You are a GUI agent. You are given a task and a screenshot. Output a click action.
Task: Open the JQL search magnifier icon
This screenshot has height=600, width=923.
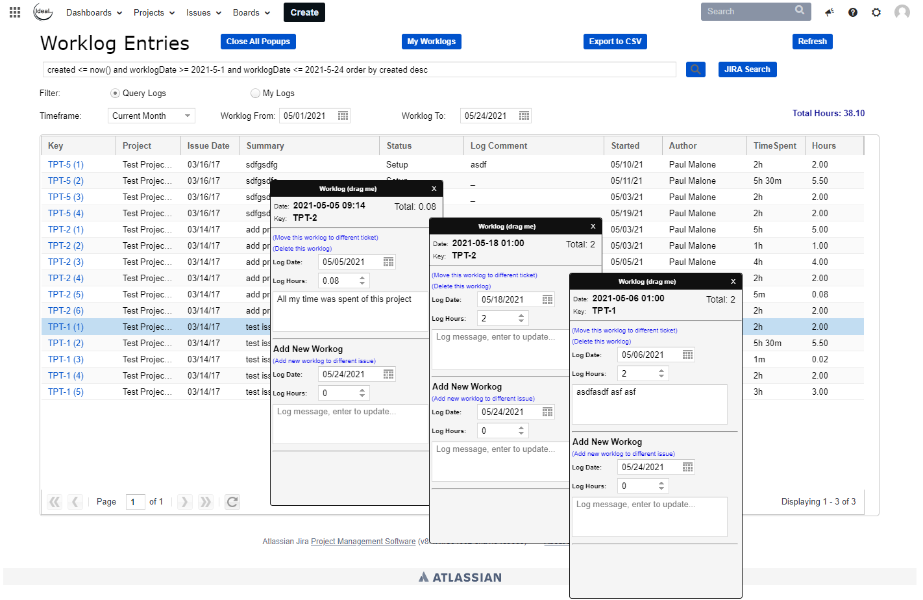[695, 69]
